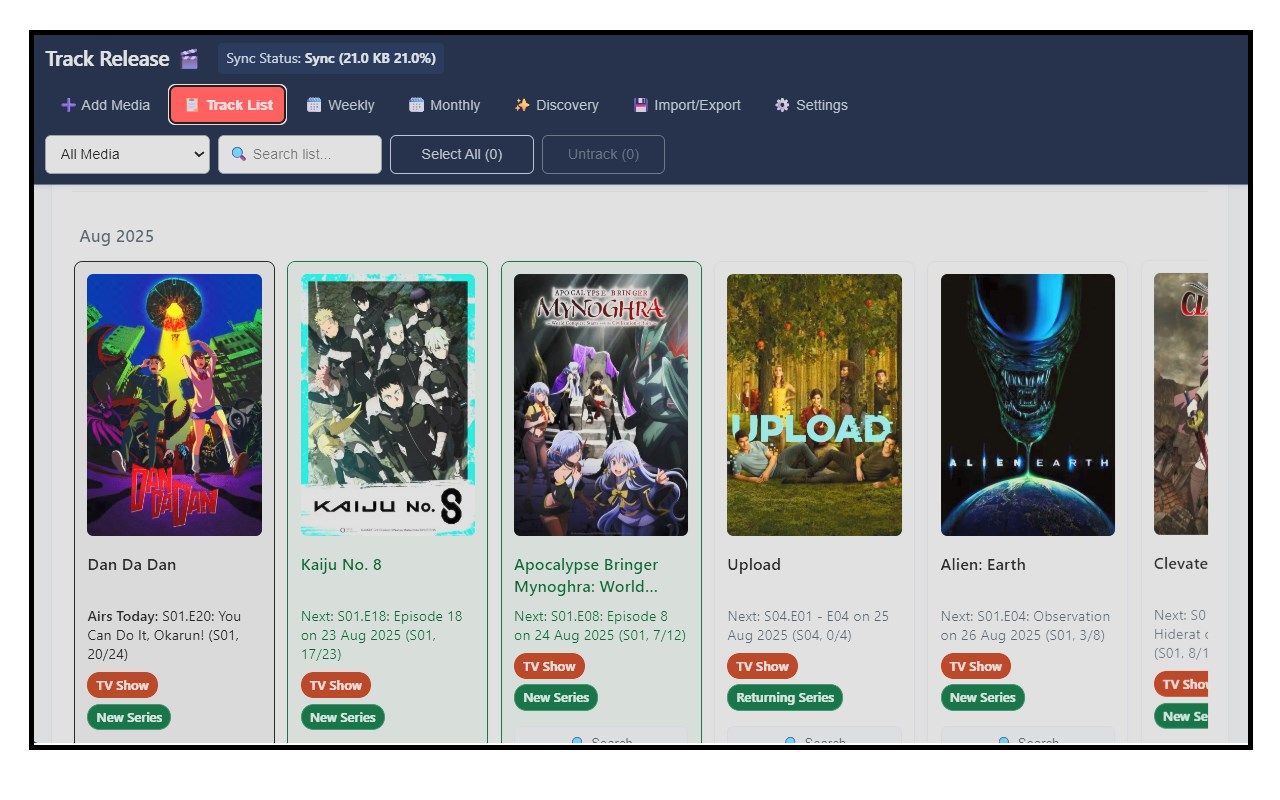The width and height of the screenshot is (1280, 800).
Task: Click the Upload title text
Action: (x=754, y=564)
